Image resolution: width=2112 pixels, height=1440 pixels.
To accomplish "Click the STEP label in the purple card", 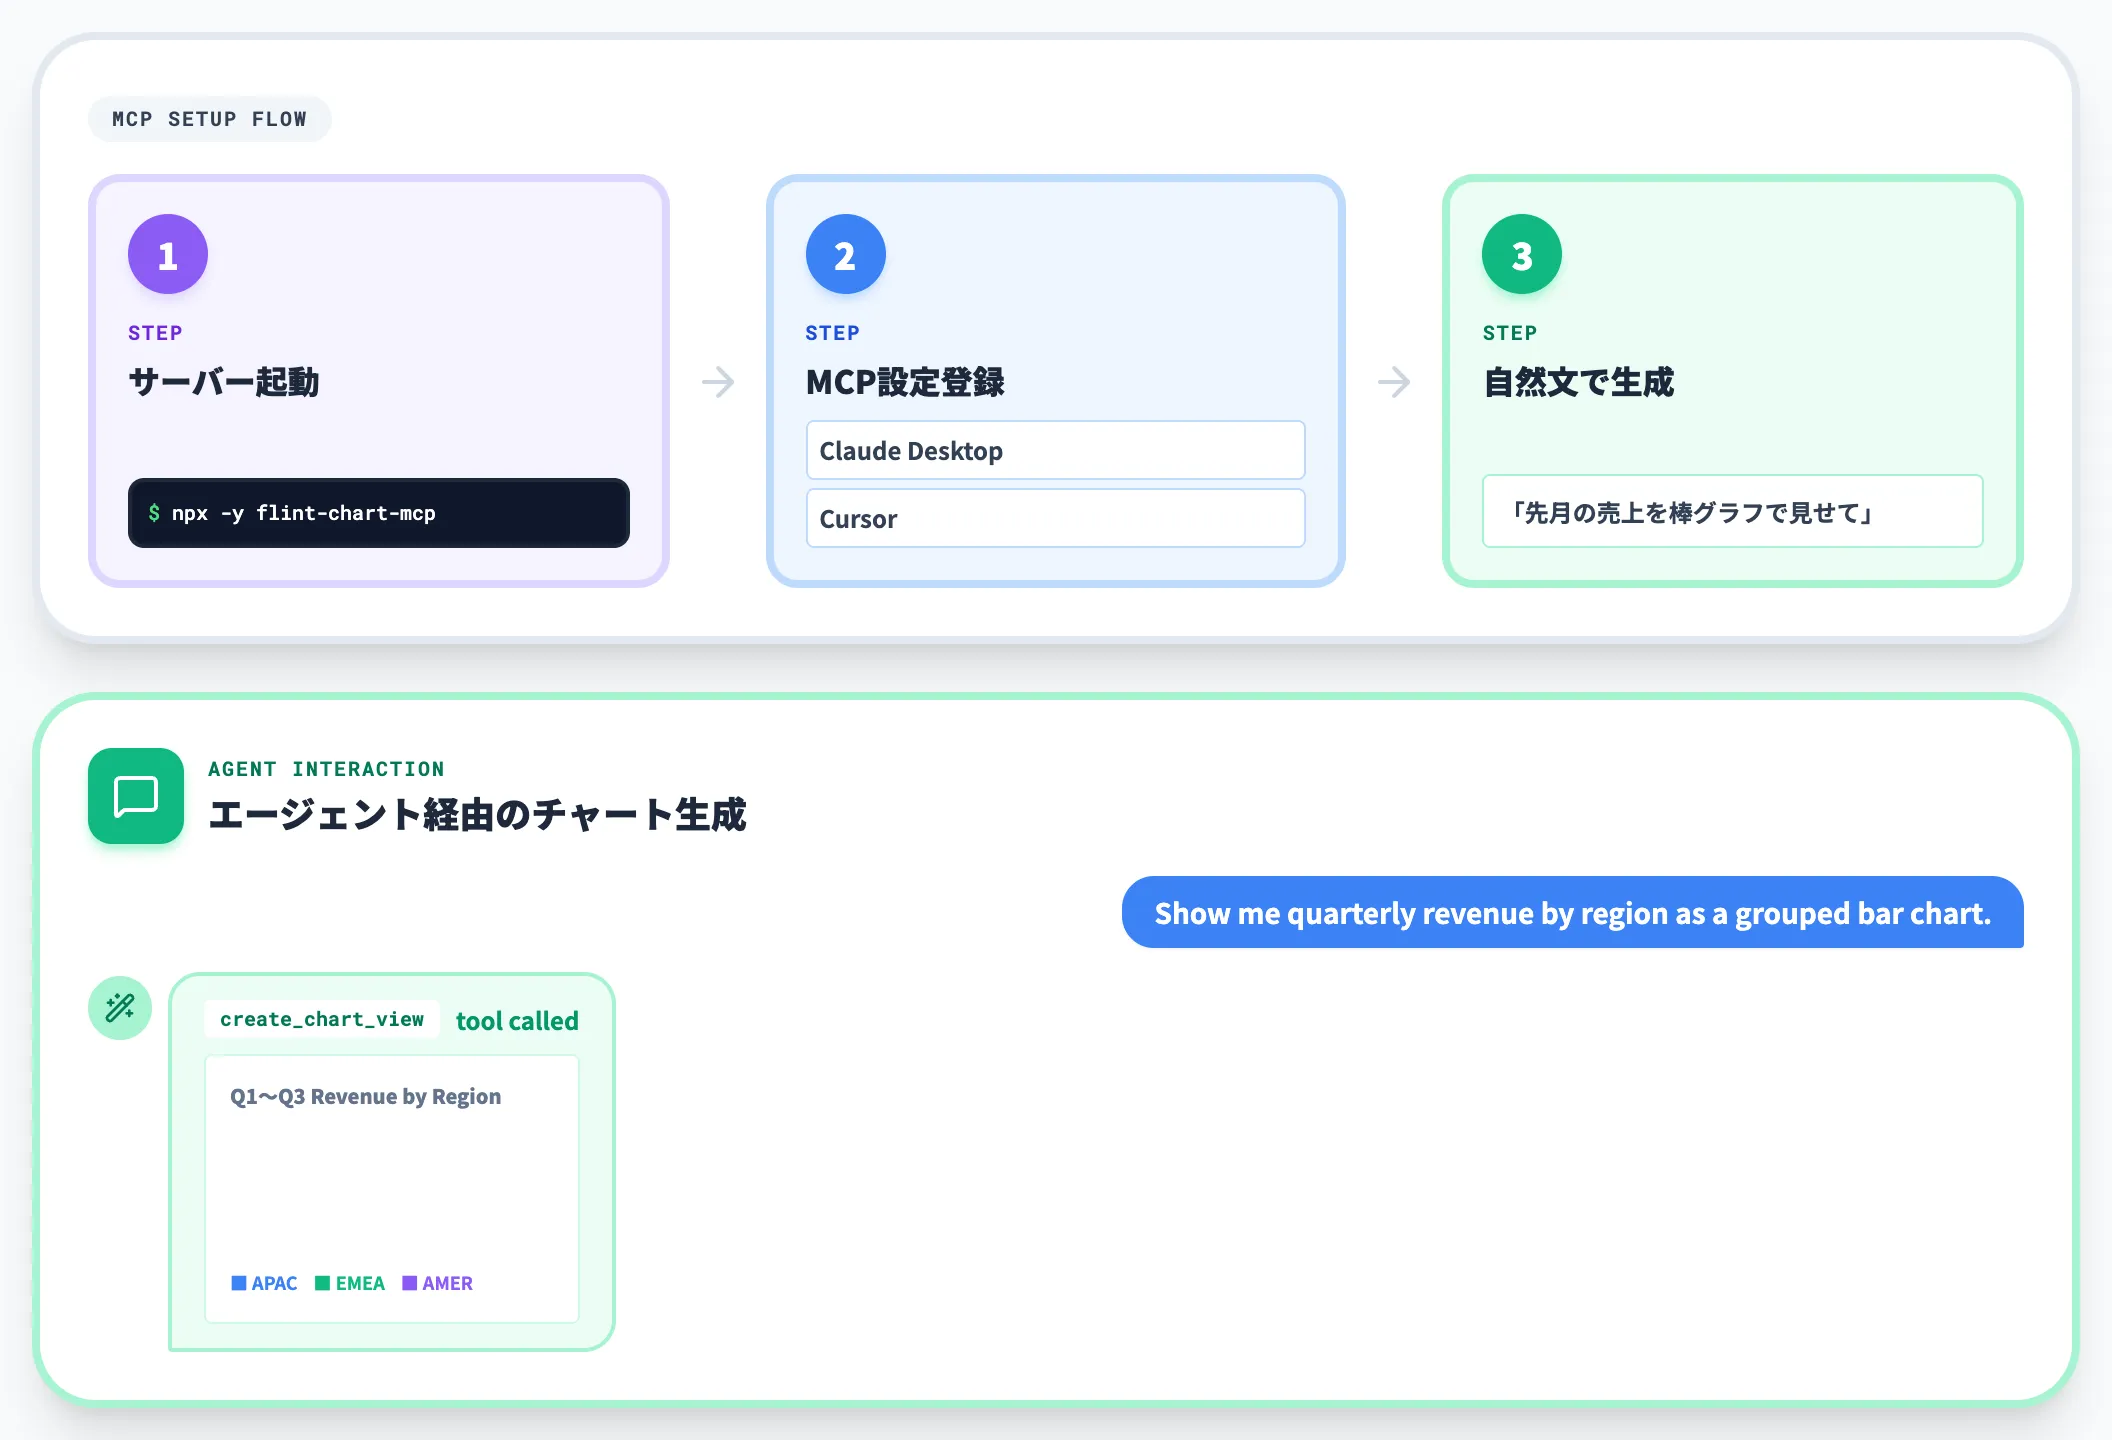I will click(155, 333).
